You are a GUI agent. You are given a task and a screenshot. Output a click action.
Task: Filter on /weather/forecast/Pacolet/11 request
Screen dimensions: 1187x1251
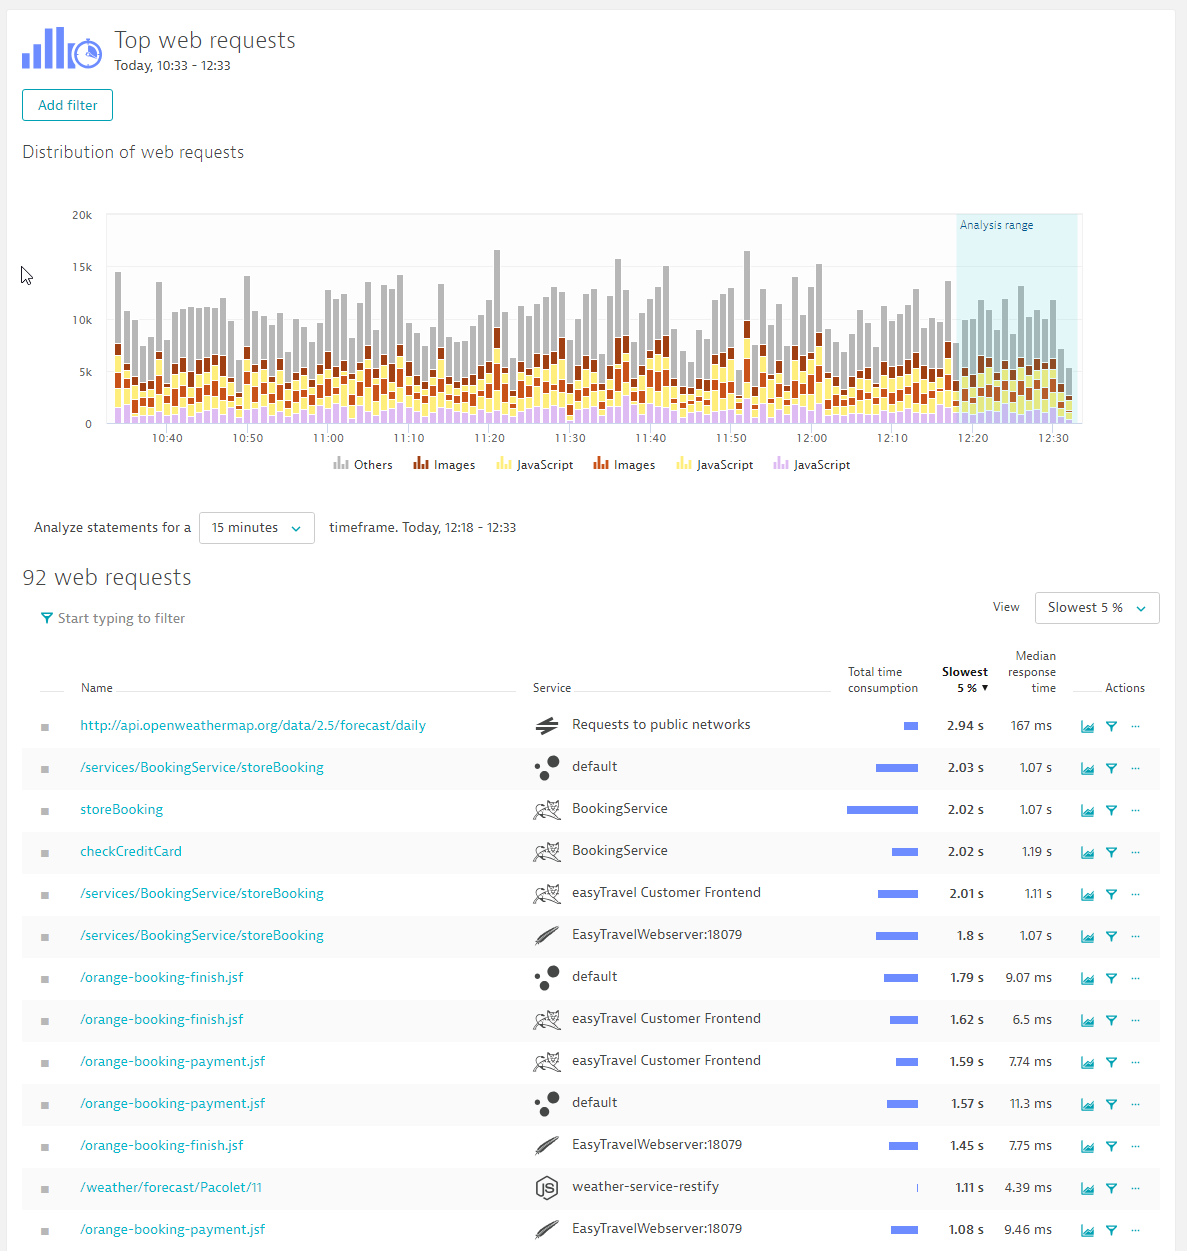point(1111,1189)
